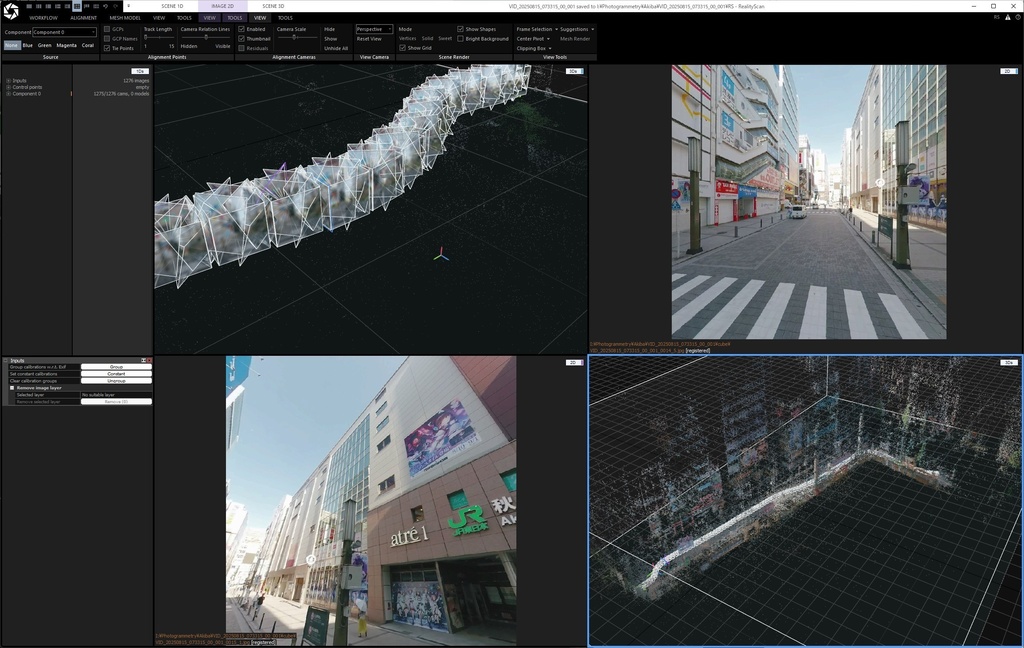Click the redo arrow in title bar
This screenshot has height=648, width=1024.
[x=115, y=6]
